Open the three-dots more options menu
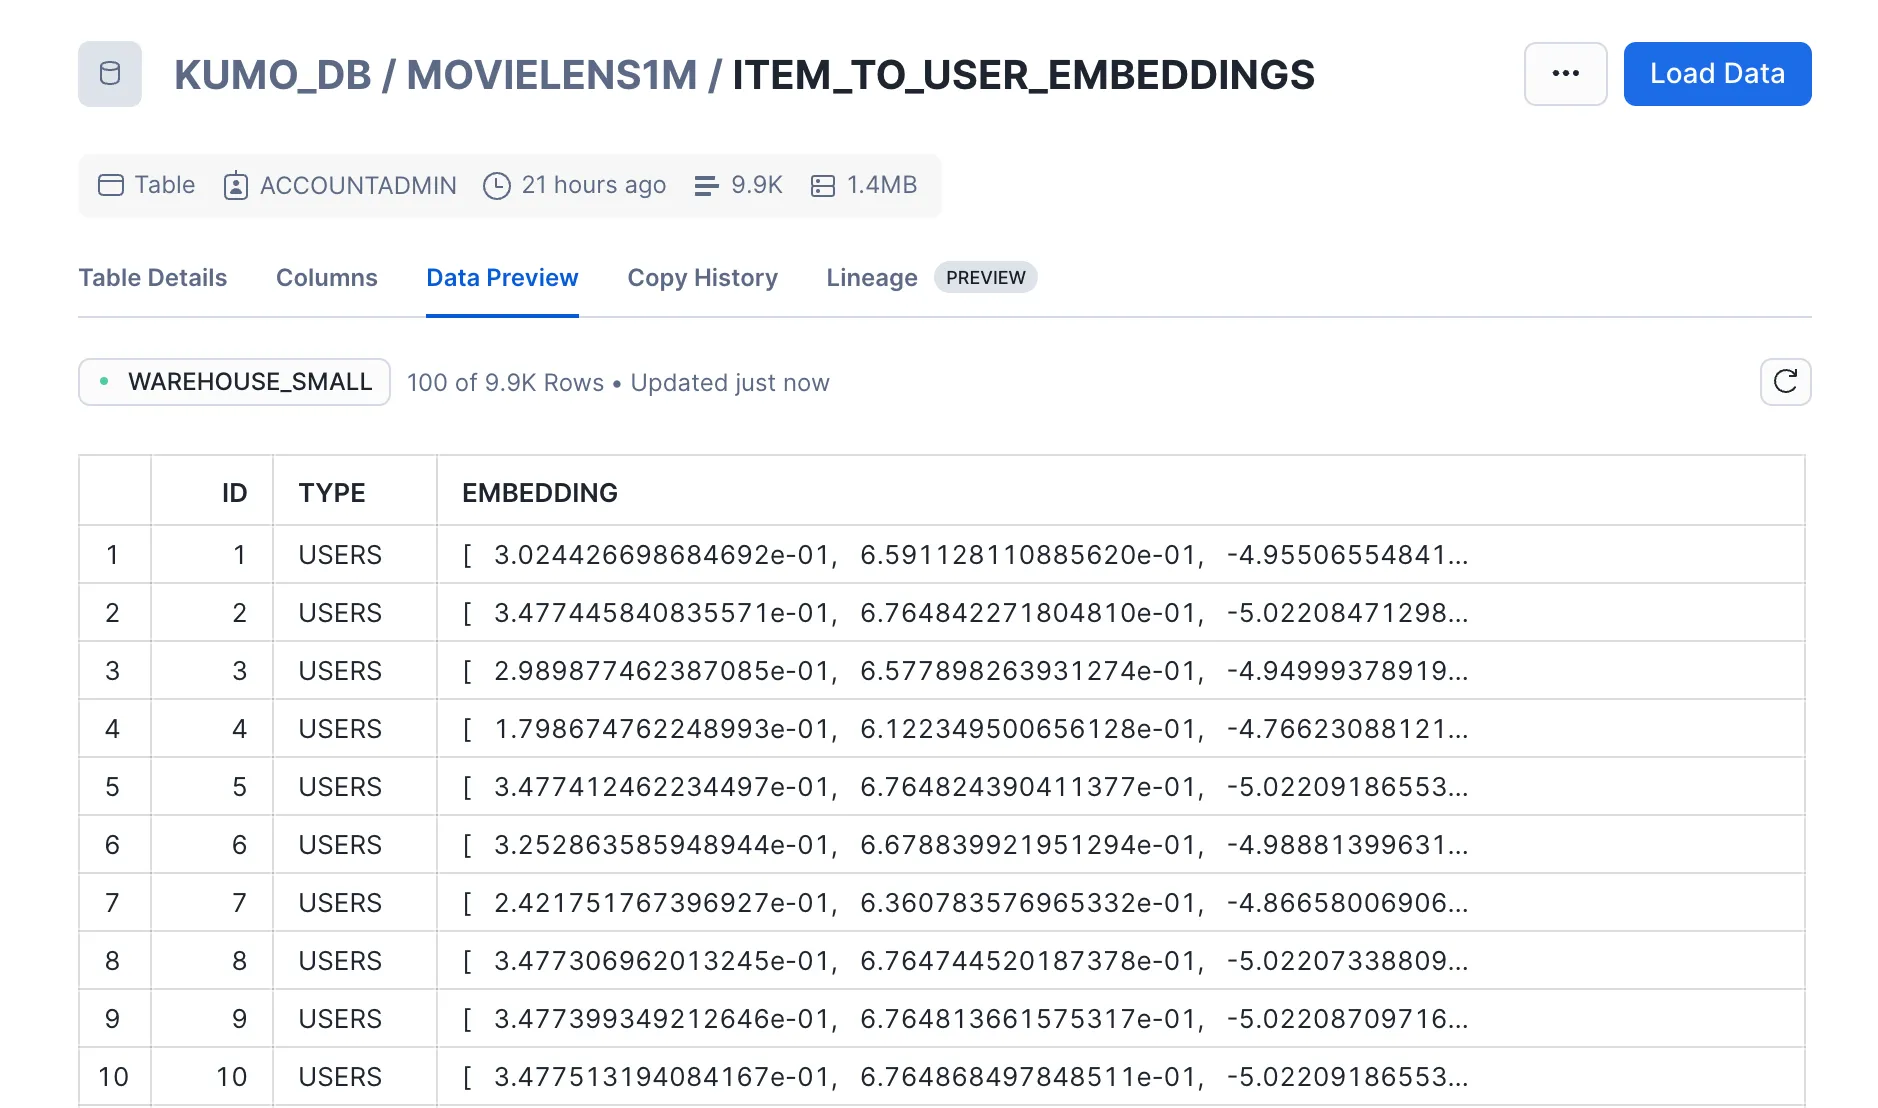The width and height of the screenshot is (1878, 1108). point(1565,74)
